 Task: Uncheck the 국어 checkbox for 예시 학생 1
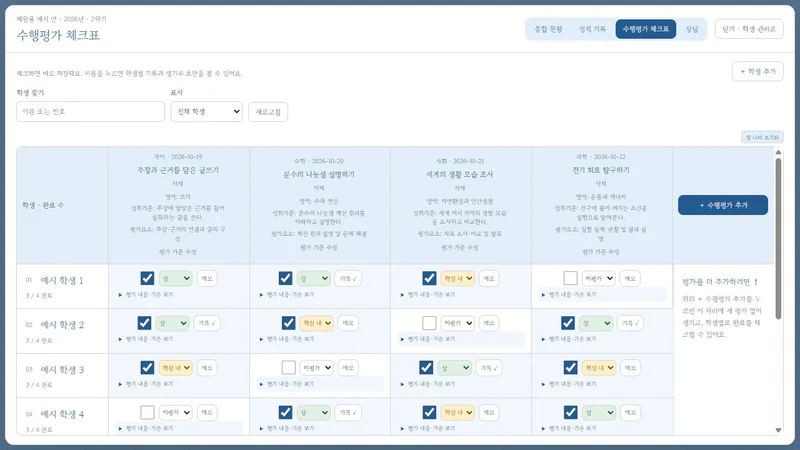point(147,278)
